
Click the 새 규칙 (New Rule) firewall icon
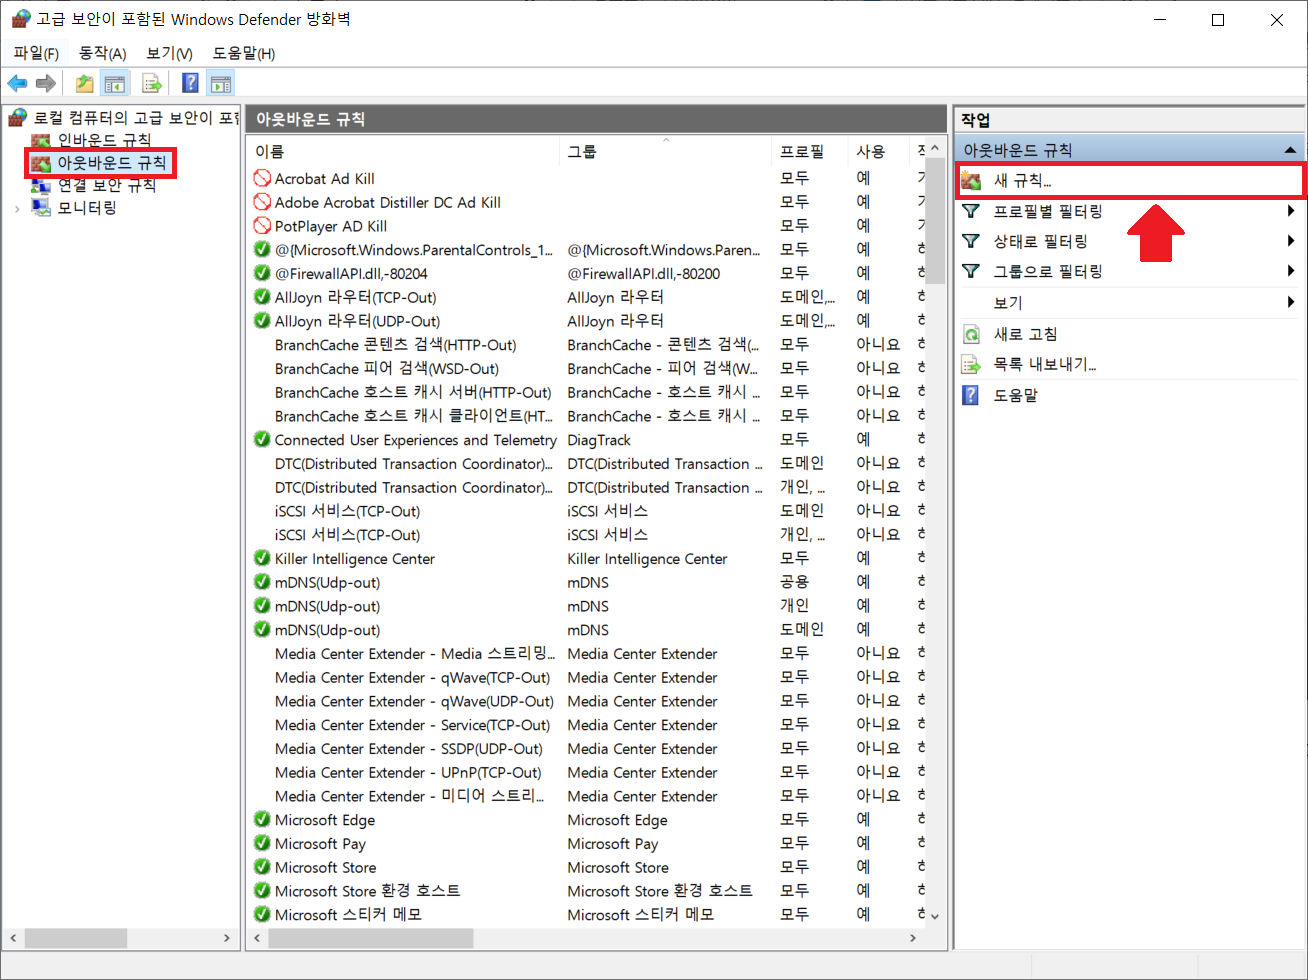pyautogui.click(x=971, y=181)
